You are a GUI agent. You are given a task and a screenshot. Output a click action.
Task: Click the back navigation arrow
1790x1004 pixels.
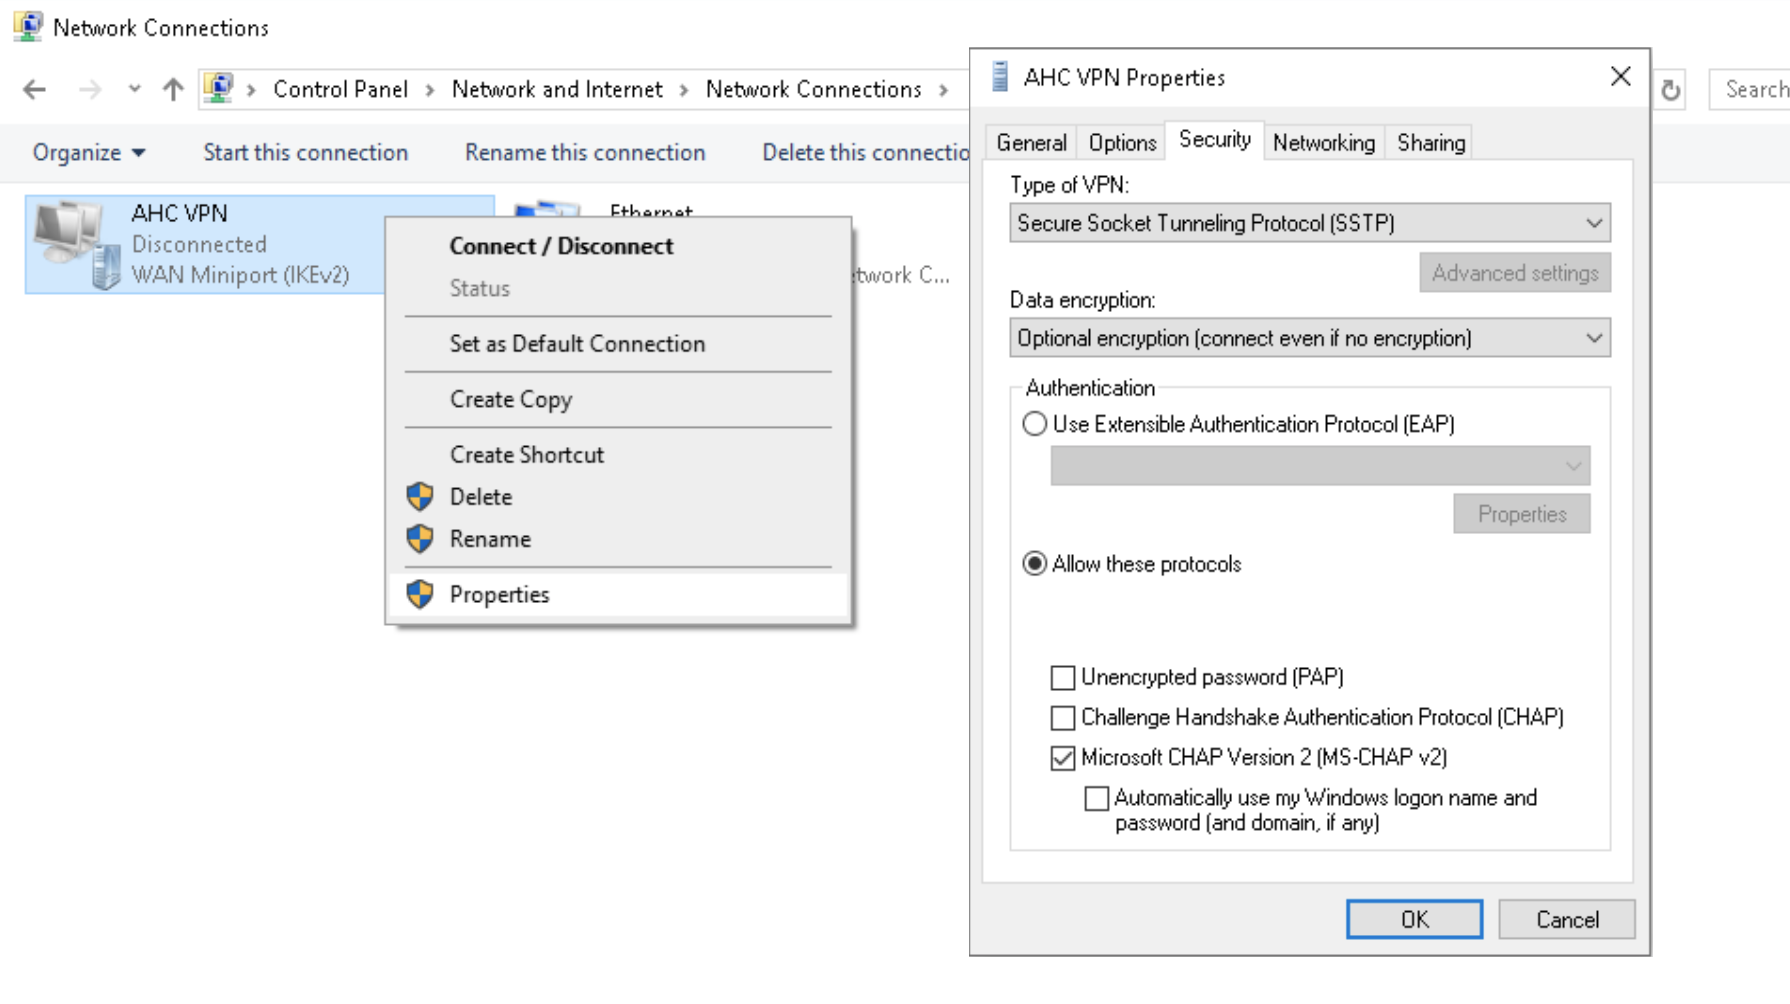pyautogui.click(x=34, y=90)
